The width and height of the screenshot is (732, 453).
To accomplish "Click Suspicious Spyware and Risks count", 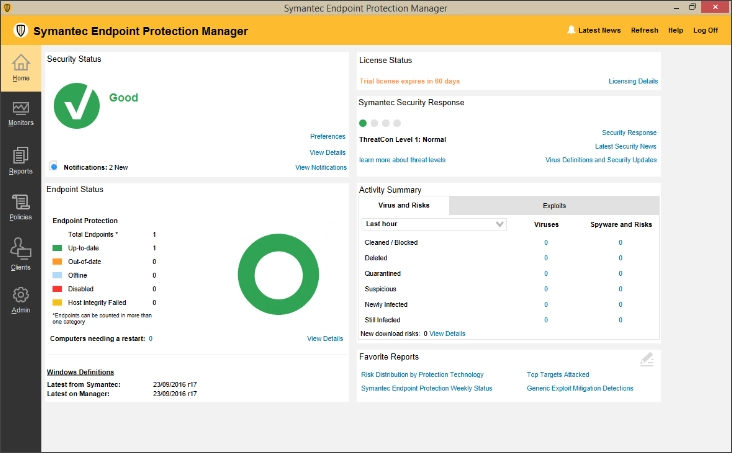I will [x=620, y=289].
